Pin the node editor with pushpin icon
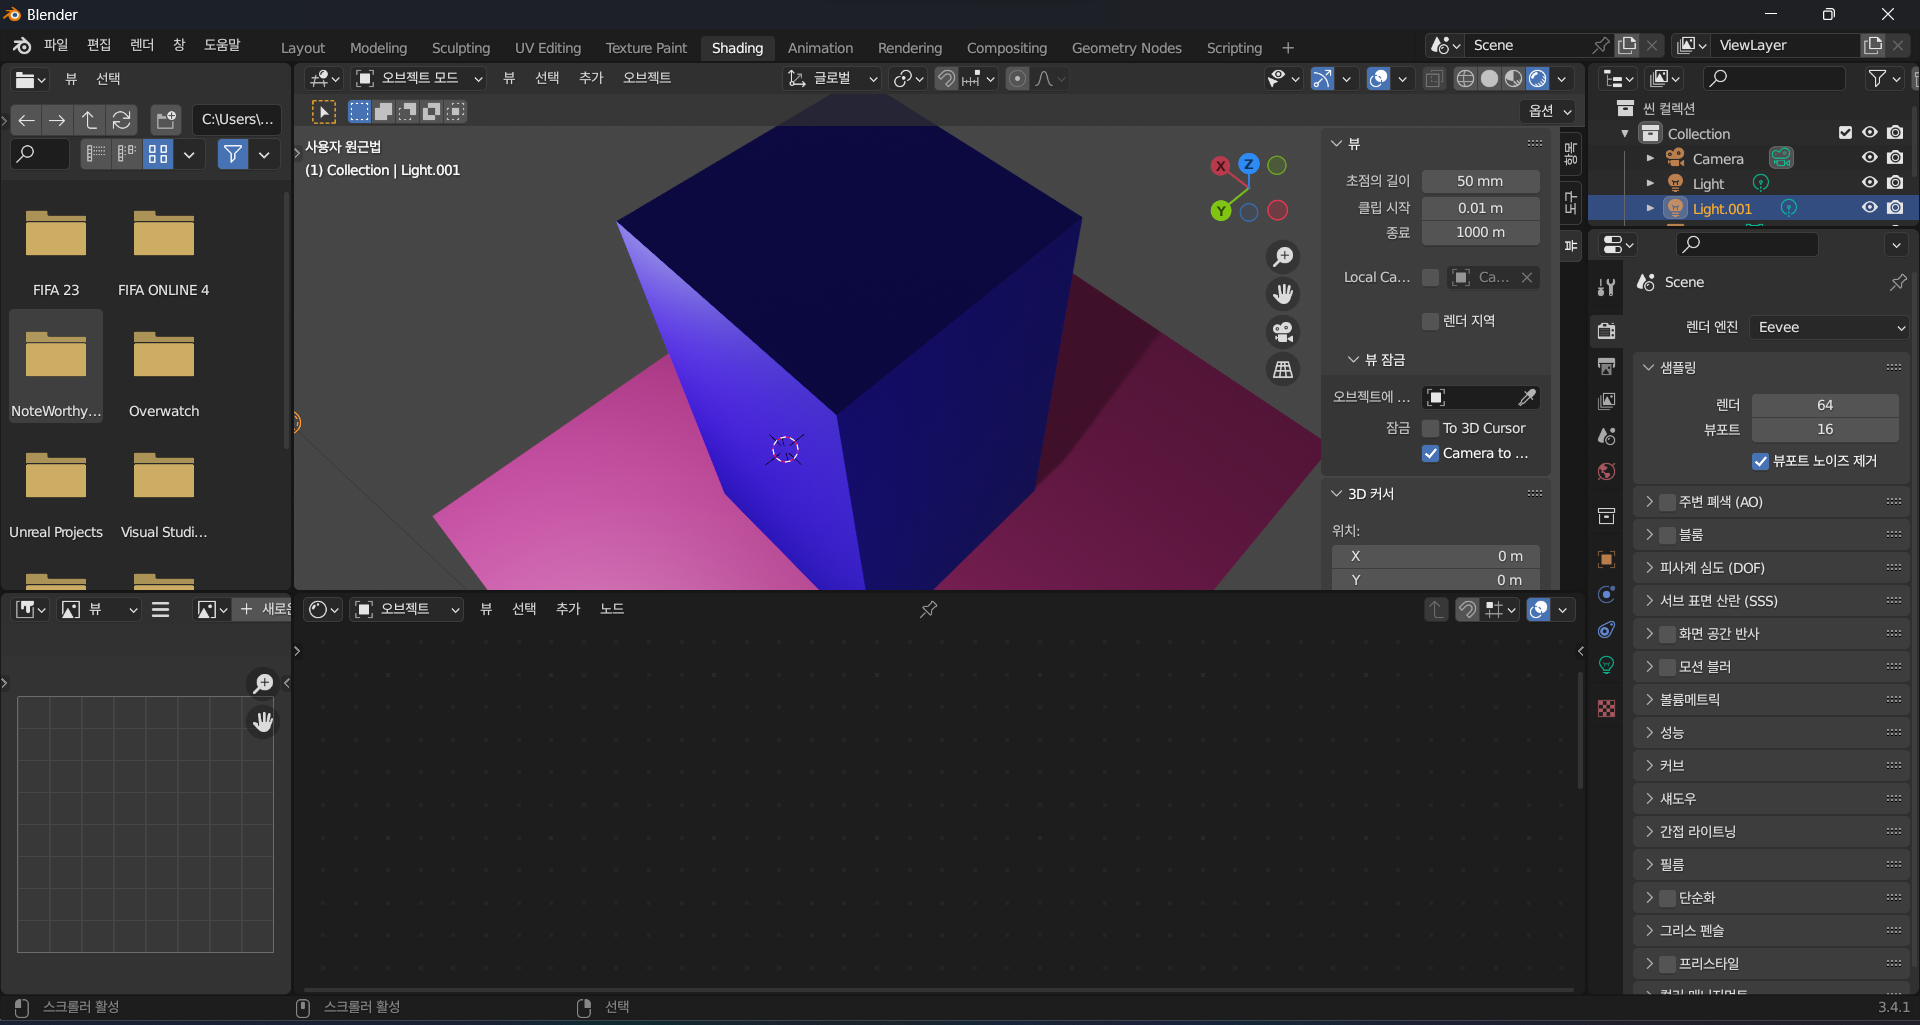The image size is (1920, 1025). tap(928, 609)
